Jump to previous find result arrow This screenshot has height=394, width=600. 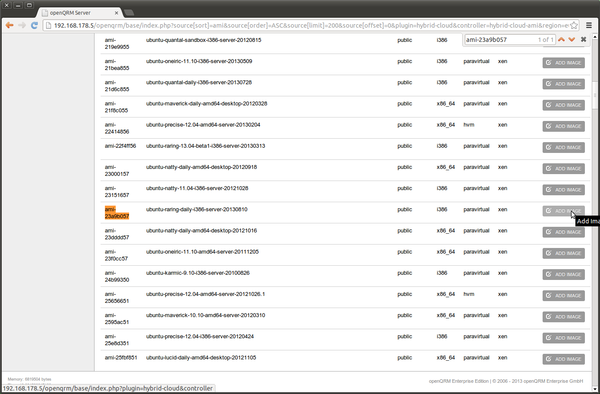tap(561, 39)
